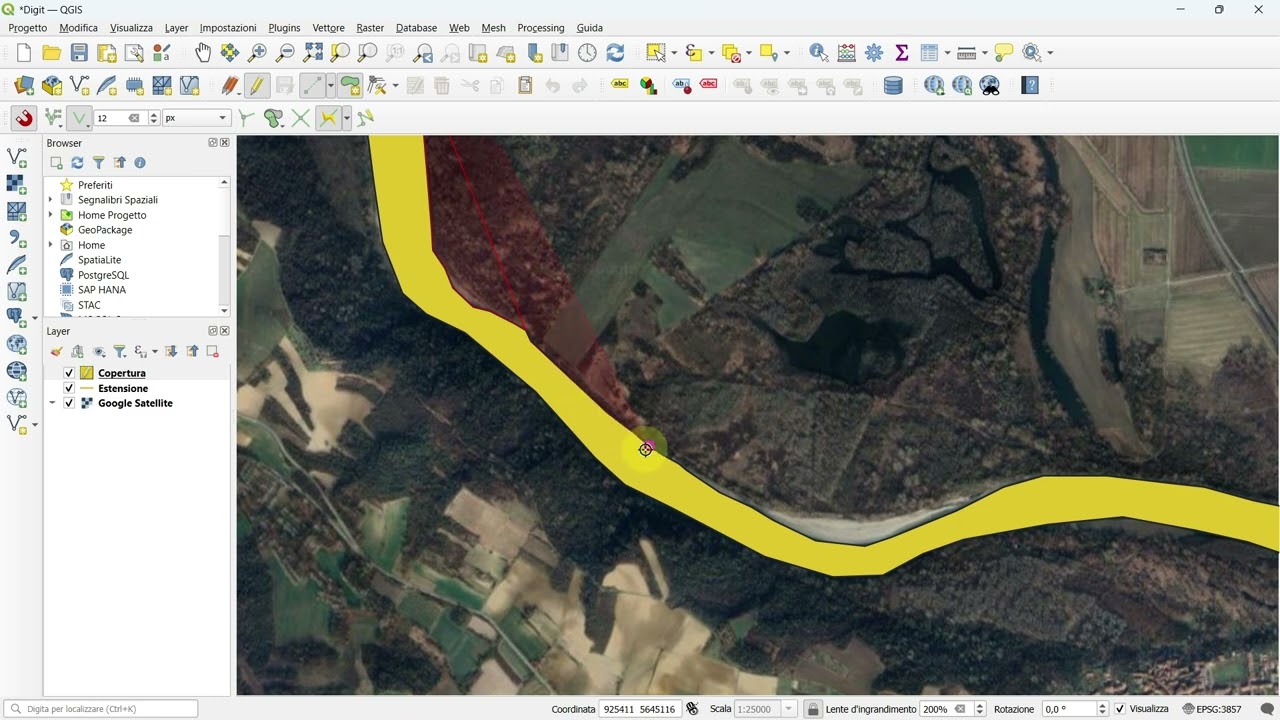
Task: Open the Progetto menu
Action: (28, 28)
